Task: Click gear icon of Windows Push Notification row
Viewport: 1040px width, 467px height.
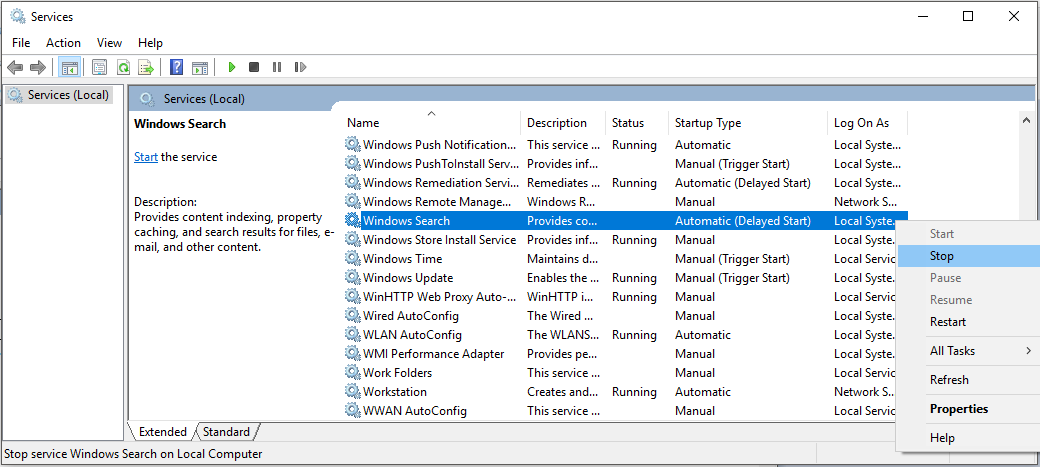Action: pyautogui.click(x=353, y=145)
